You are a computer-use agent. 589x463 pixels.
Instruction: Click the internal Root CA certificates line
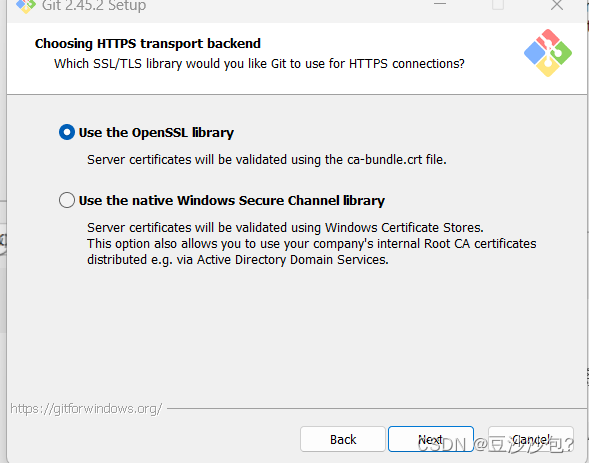click(x=312, y=244)
